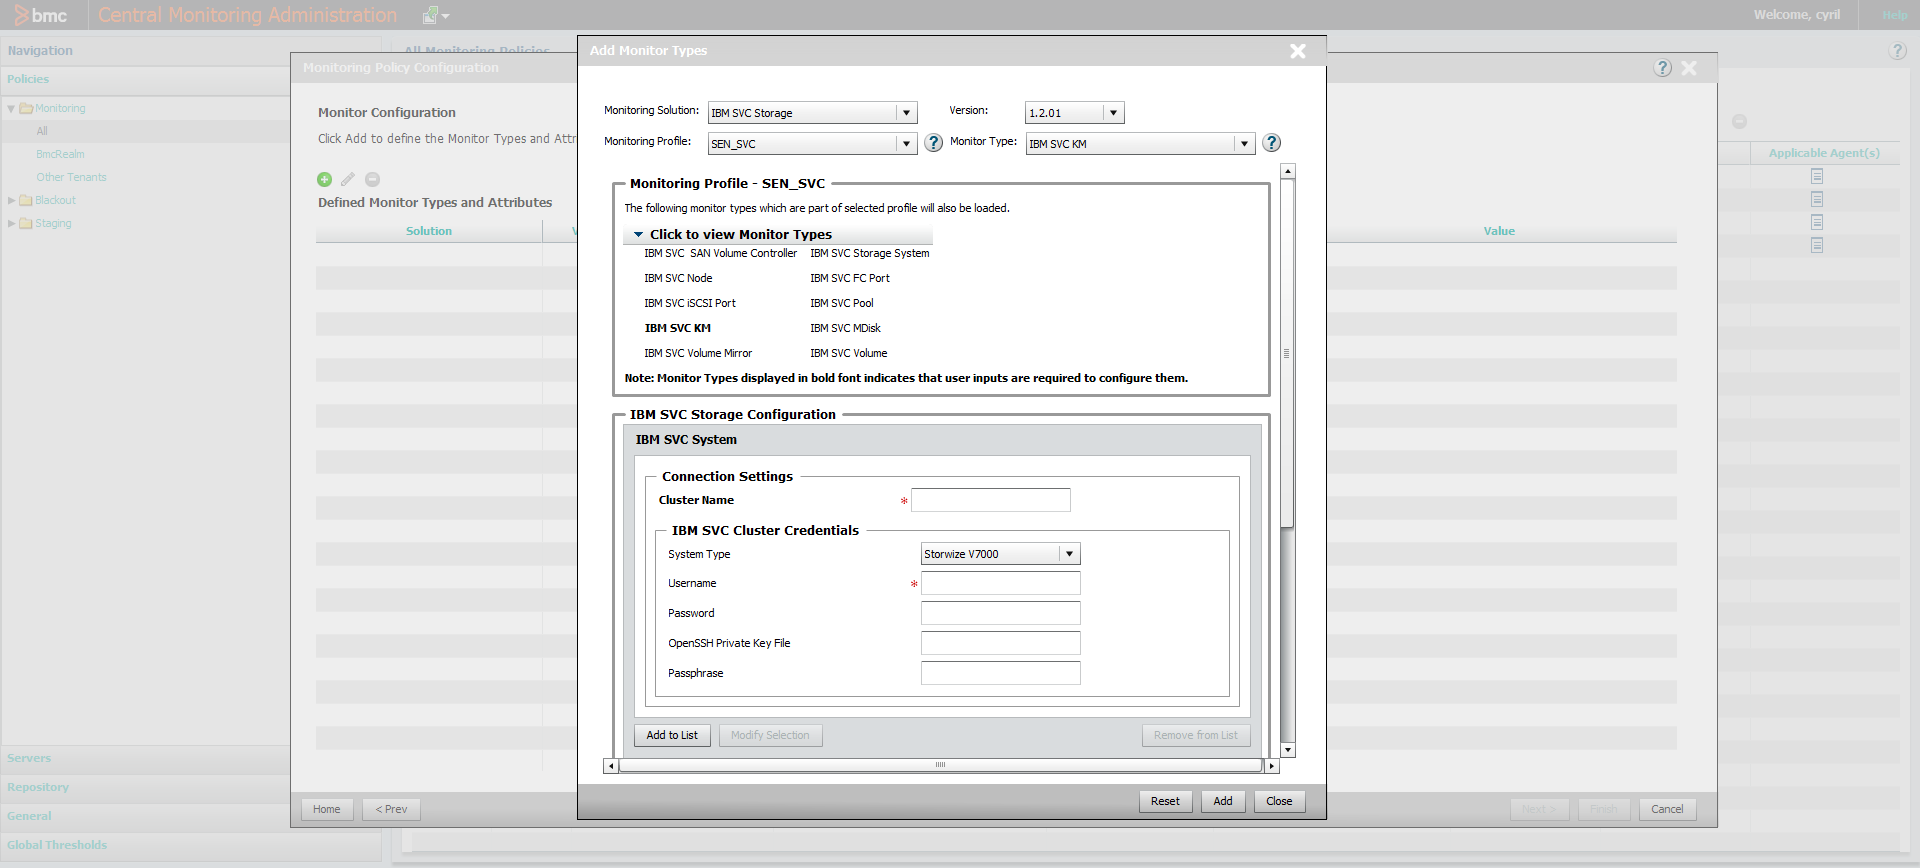Click the Passphrase input field
Viewport: 1920px width, 868px height.
pyautogui.click(x=1000, y=673)
